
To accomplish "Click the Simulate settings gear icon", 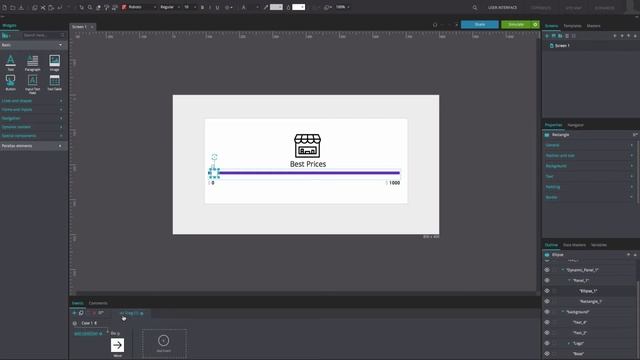I will coord(535,24).
